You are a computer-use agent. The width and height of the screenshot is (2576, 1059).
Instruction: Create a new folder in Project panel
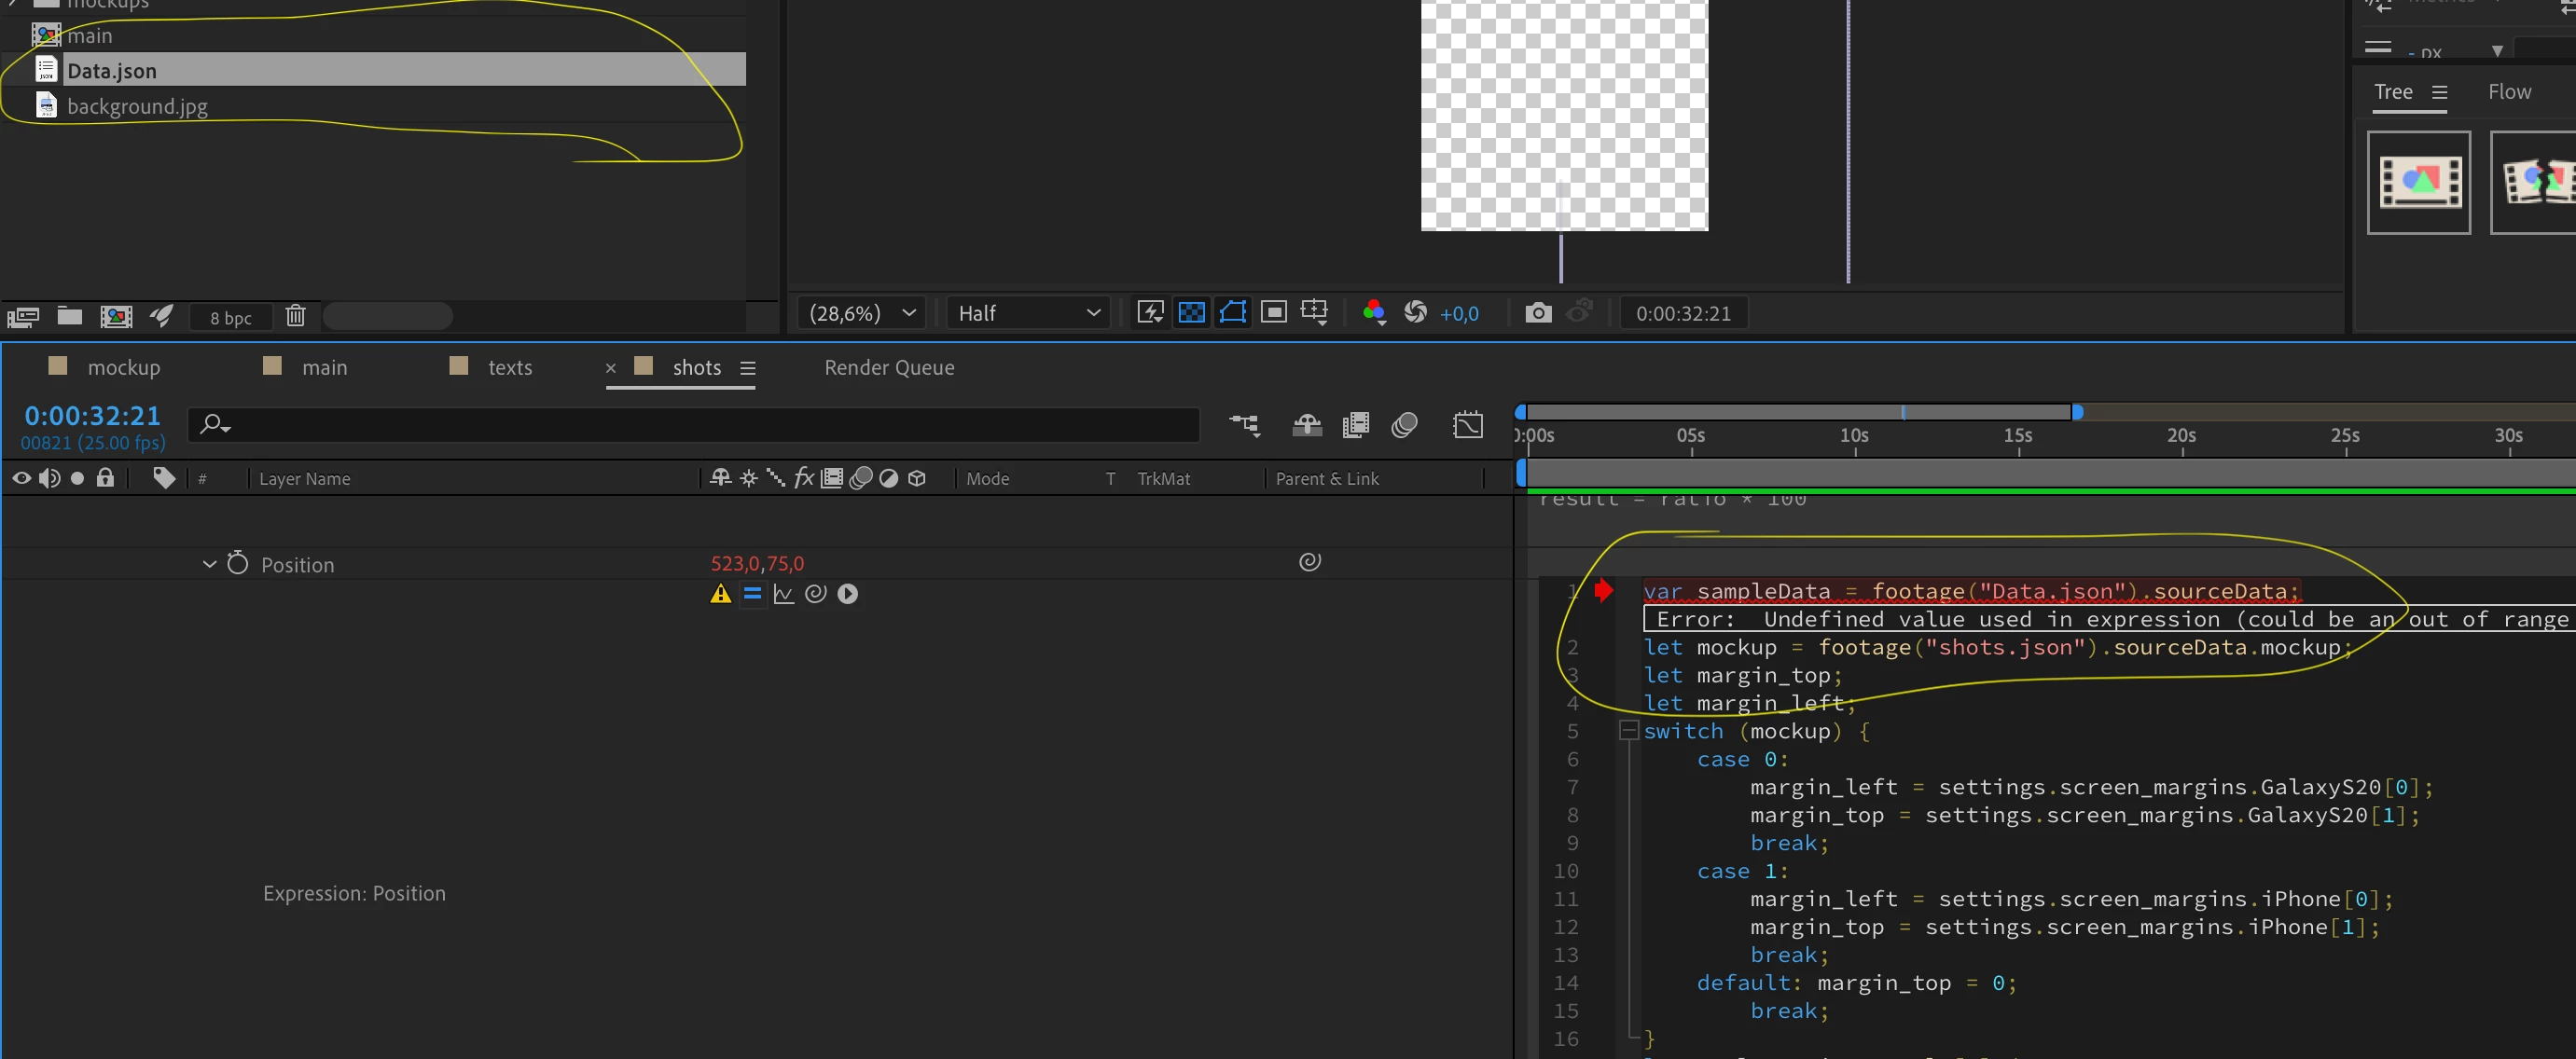(x=69, y=316)
